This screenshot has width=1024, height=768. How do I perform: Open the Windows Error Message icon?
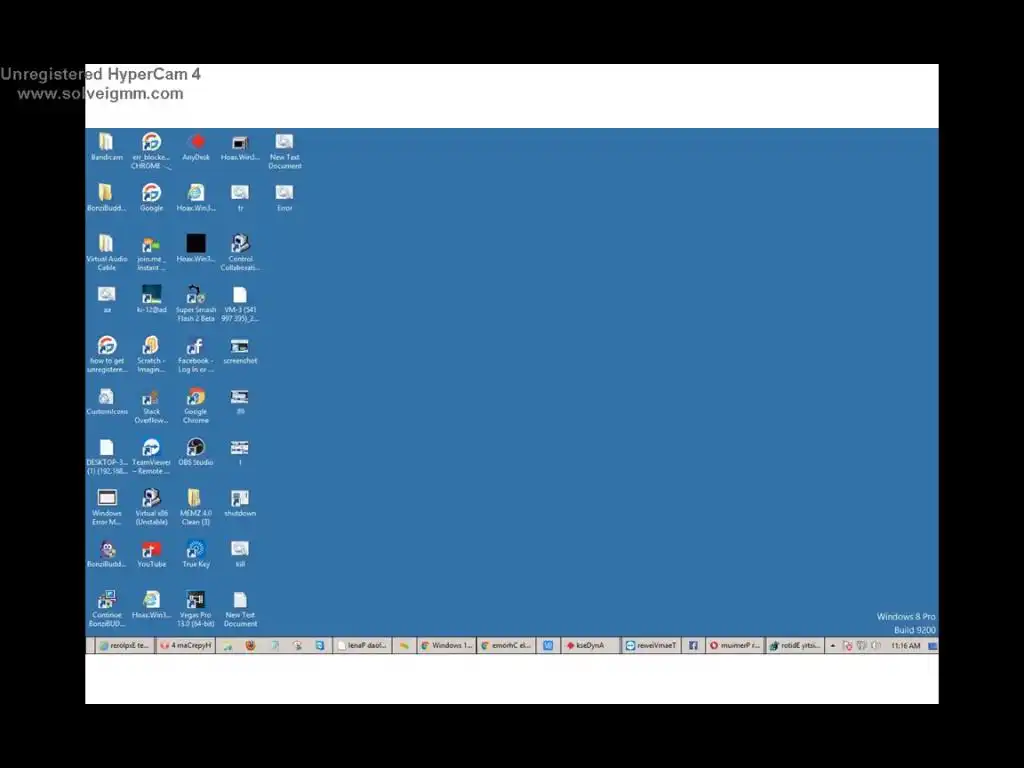pos(106,507)
